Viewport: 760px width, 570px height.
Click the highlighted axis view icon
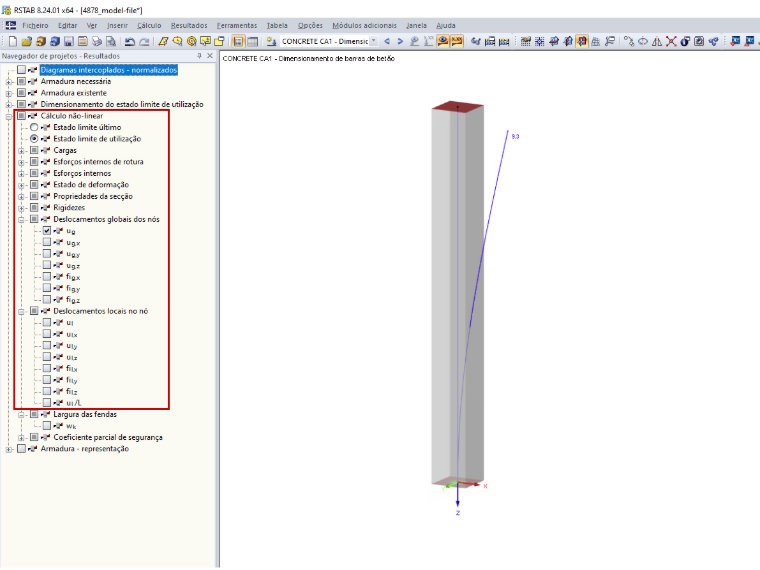pyautogui.click(x=582, y=41)
